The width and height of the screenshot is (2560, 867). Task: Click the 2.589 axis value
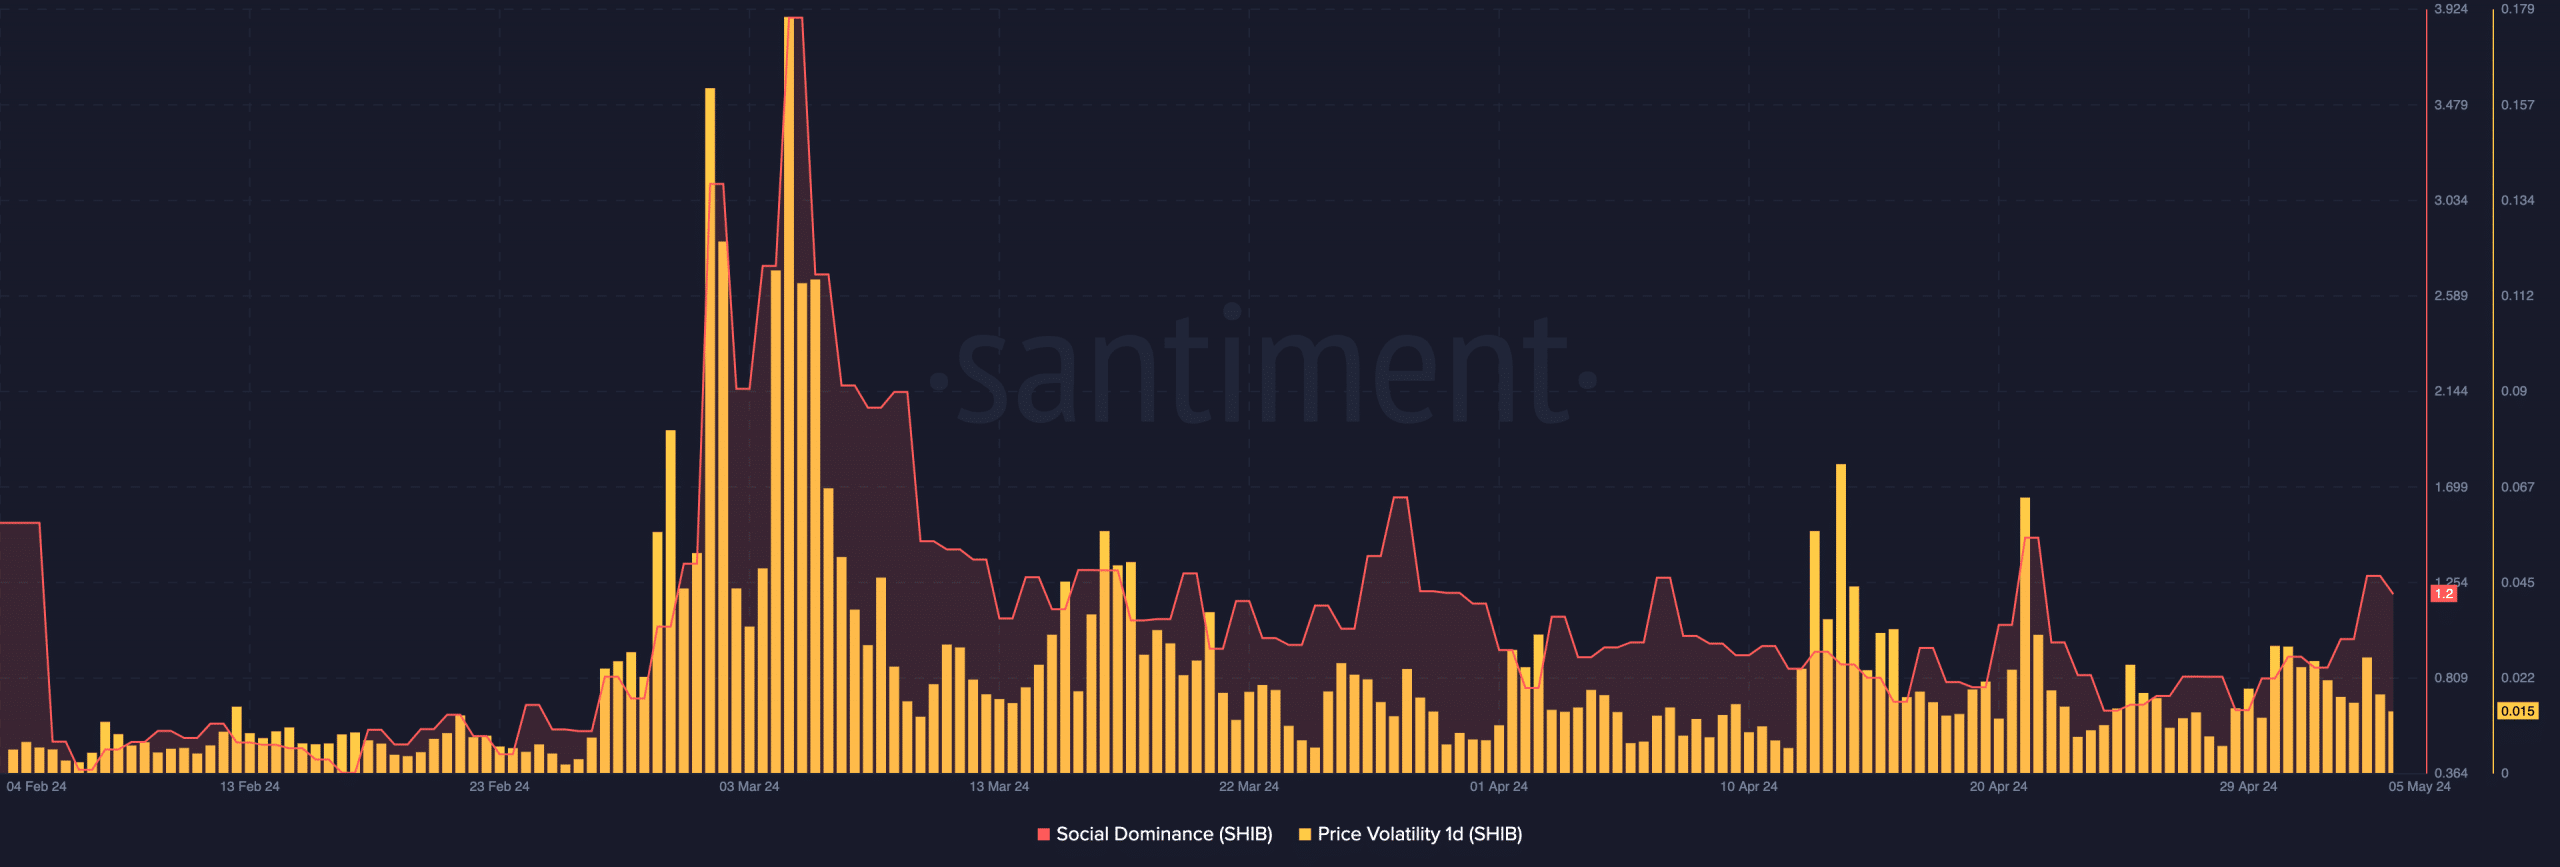pos(2451,296)
